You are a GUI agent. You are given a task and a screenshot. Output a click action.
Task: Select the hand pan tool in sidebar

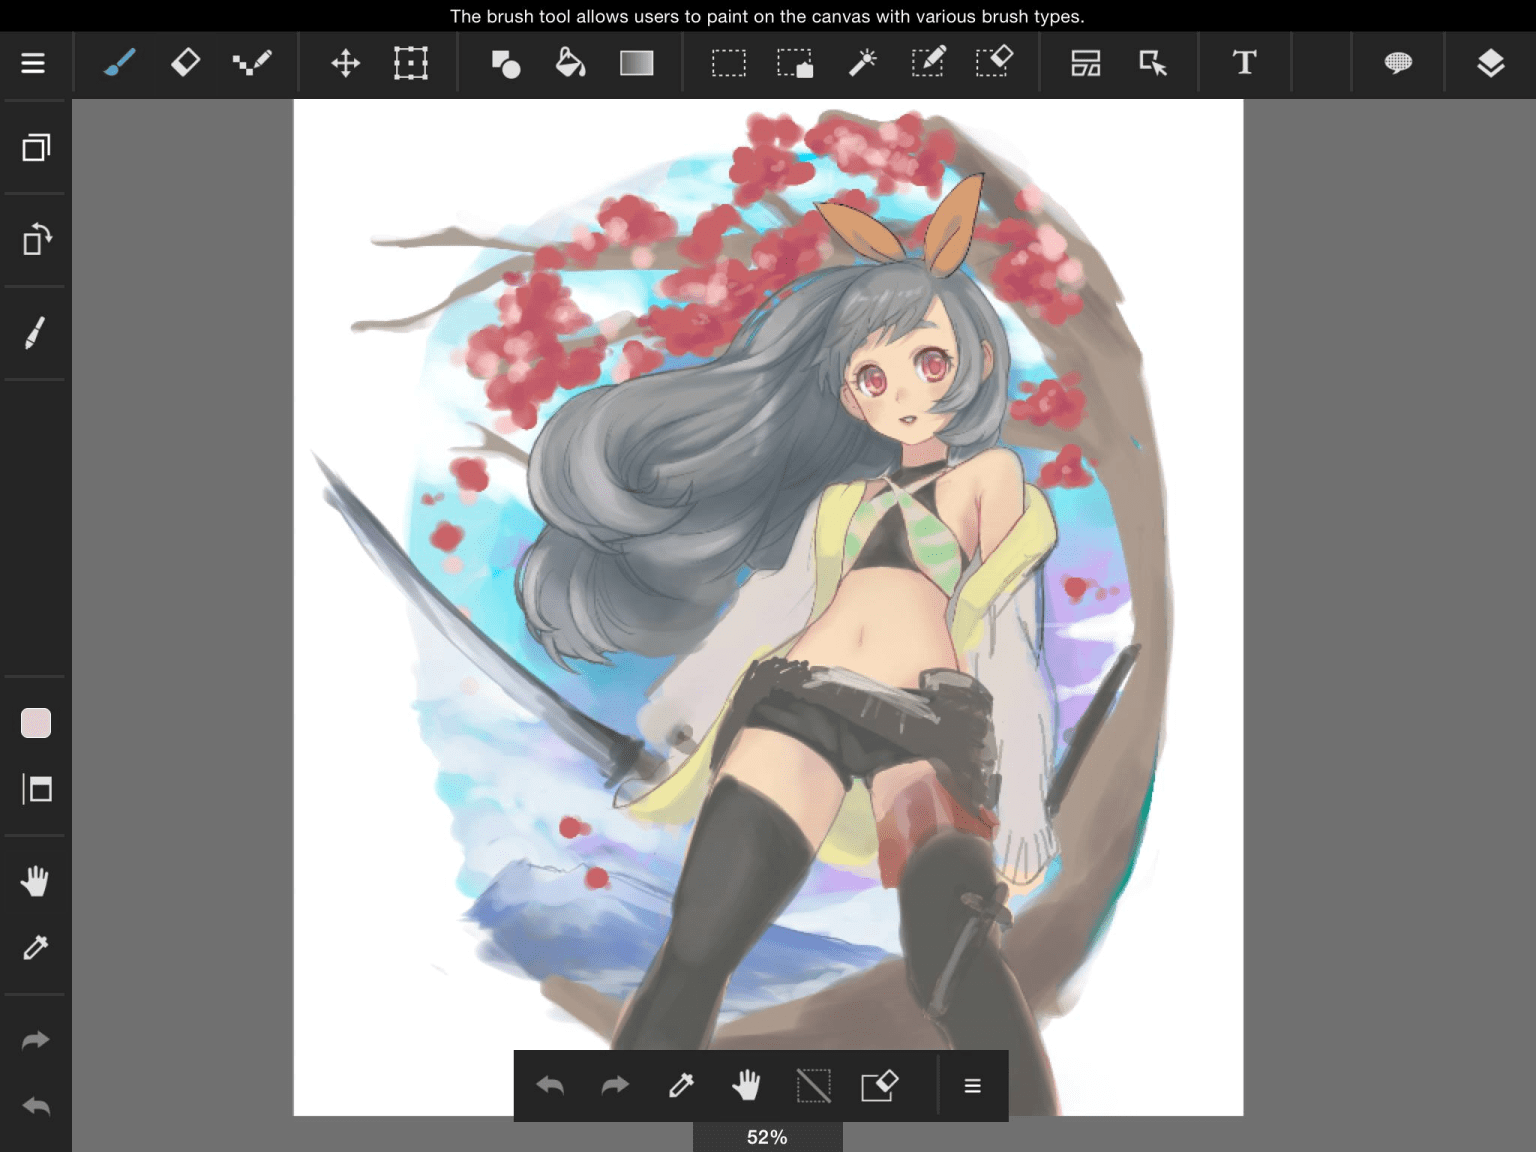point(35,881)
